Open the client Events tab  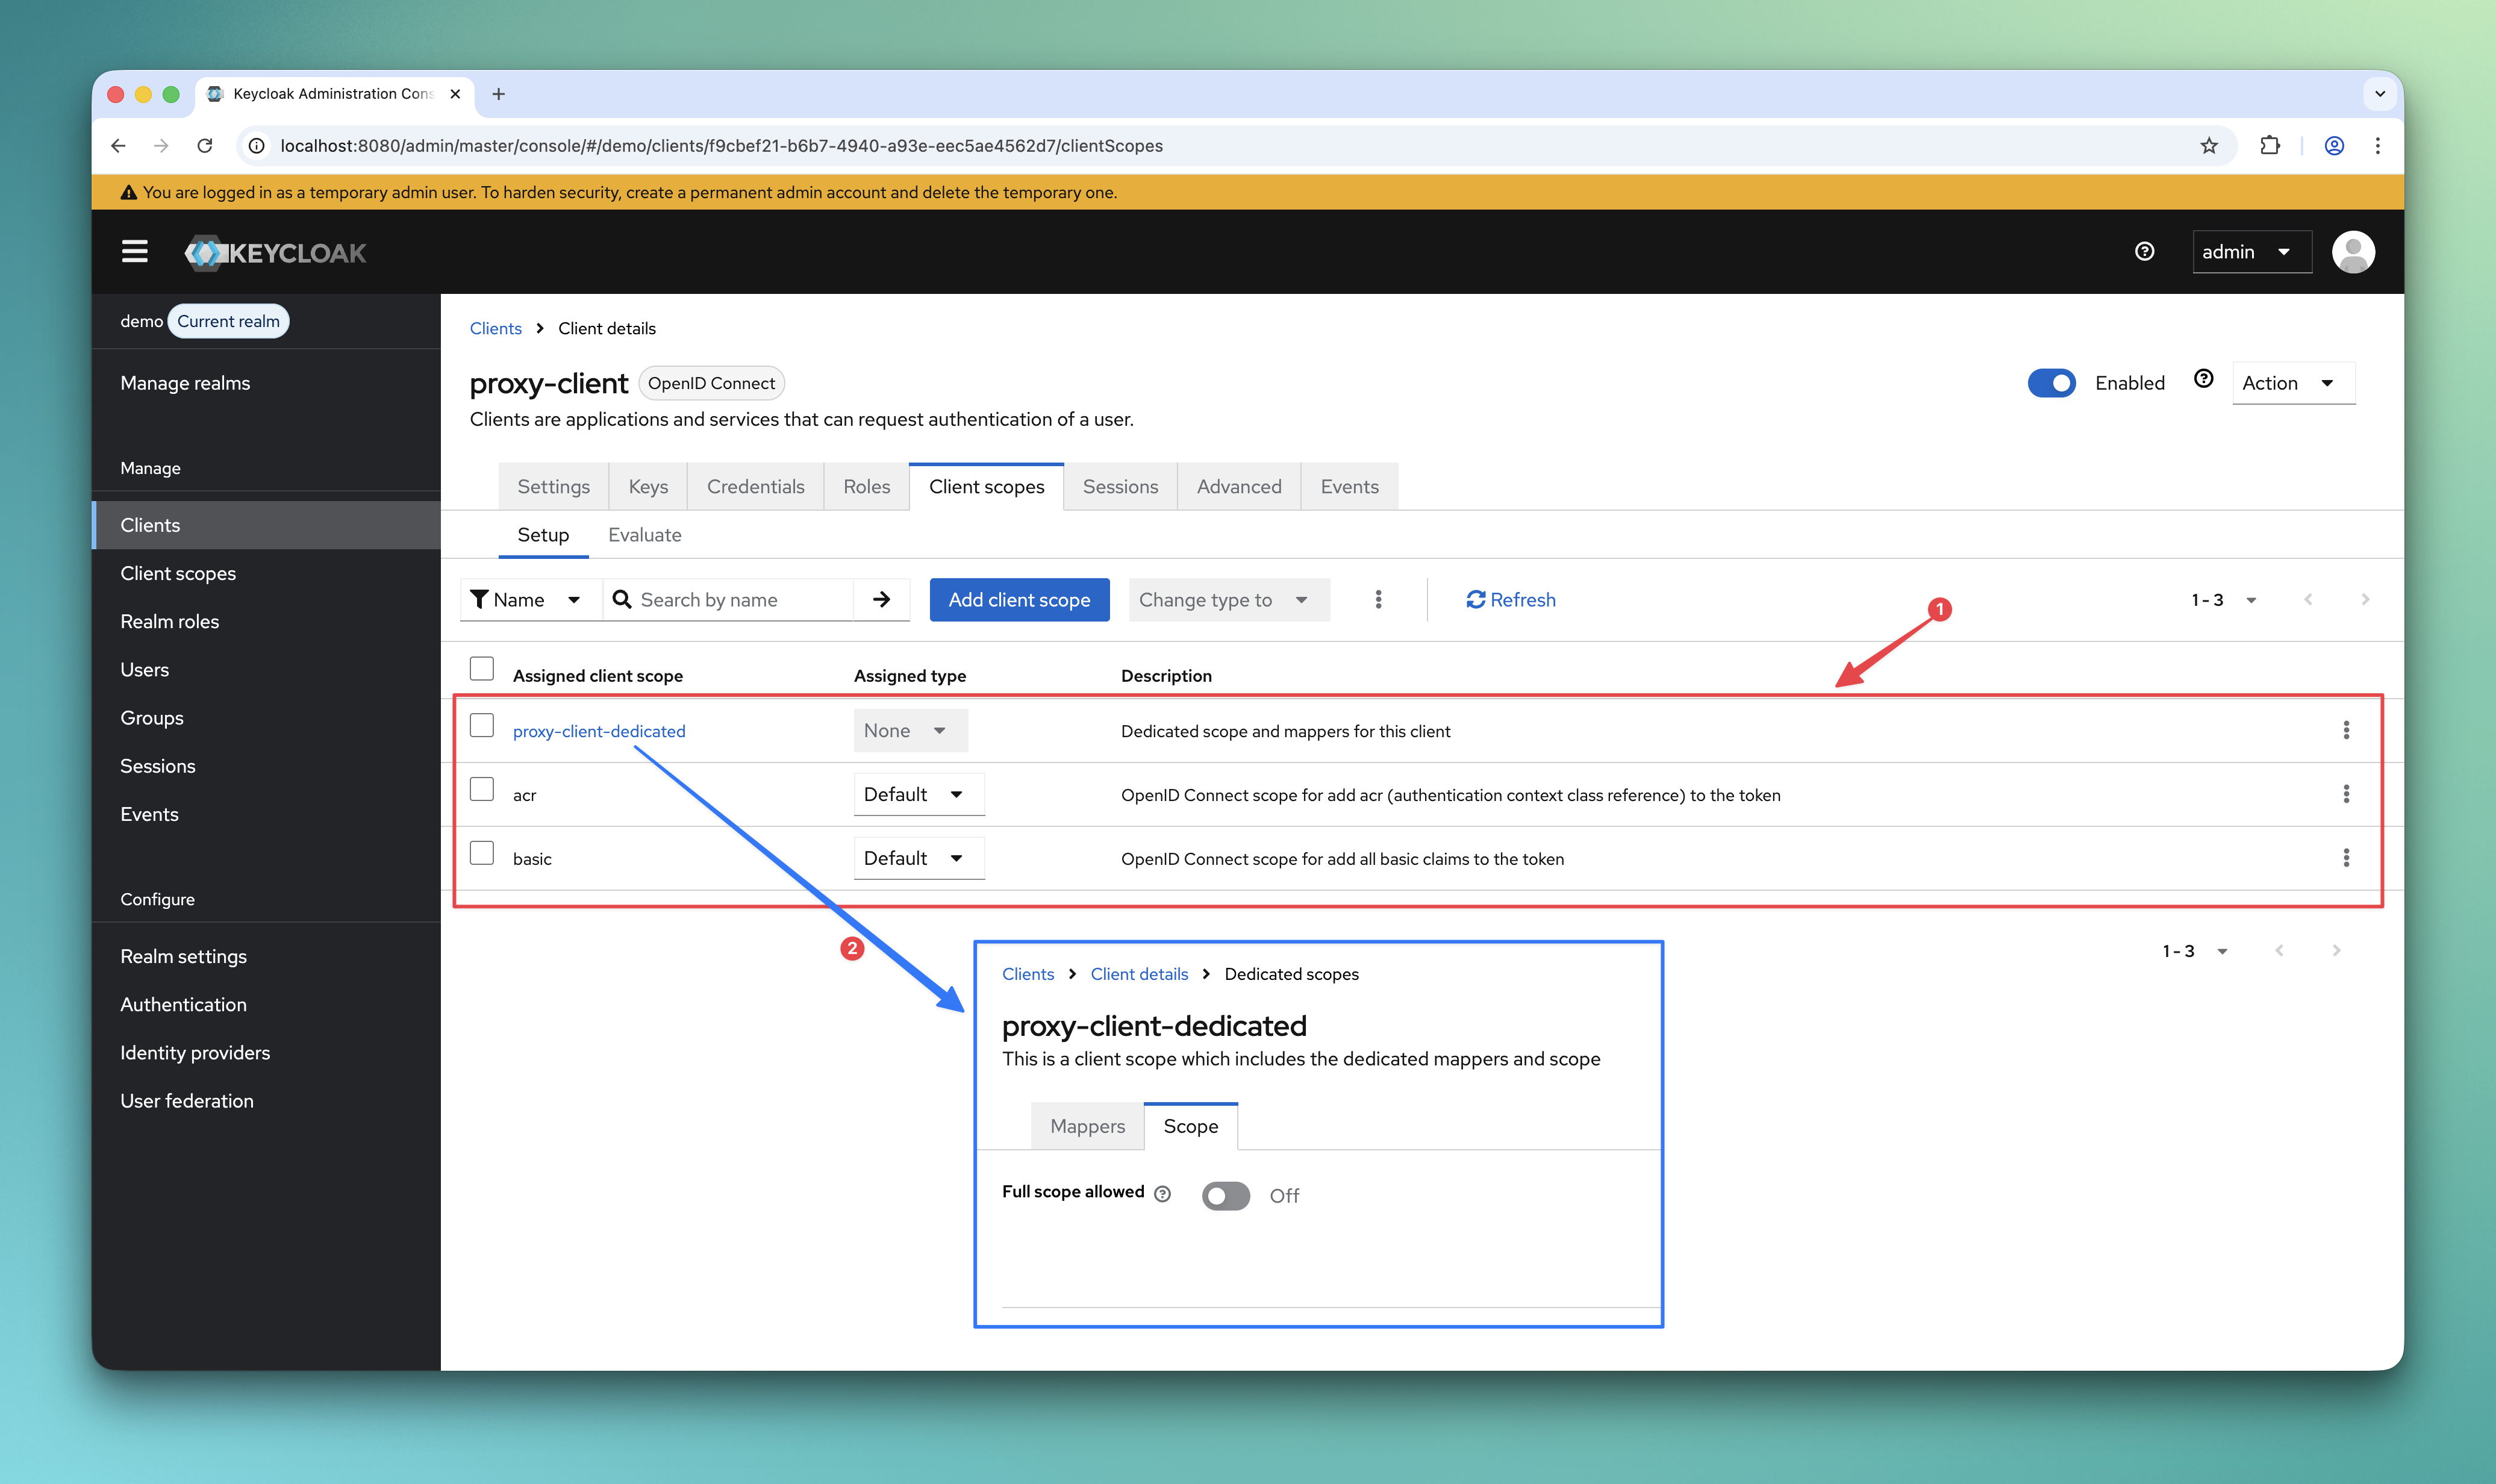(1349, 486)
